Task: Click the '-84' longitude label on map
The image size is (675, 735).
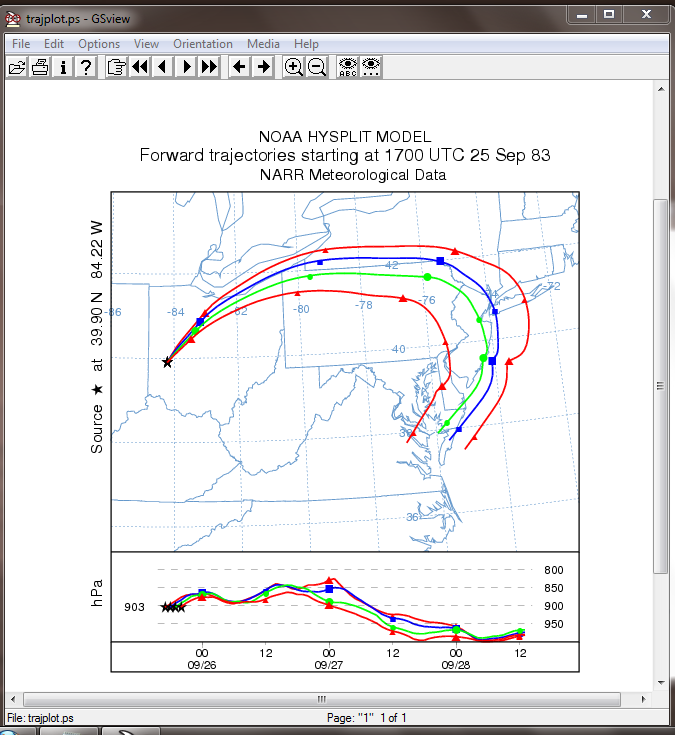Action: click(x=176, y=312)
